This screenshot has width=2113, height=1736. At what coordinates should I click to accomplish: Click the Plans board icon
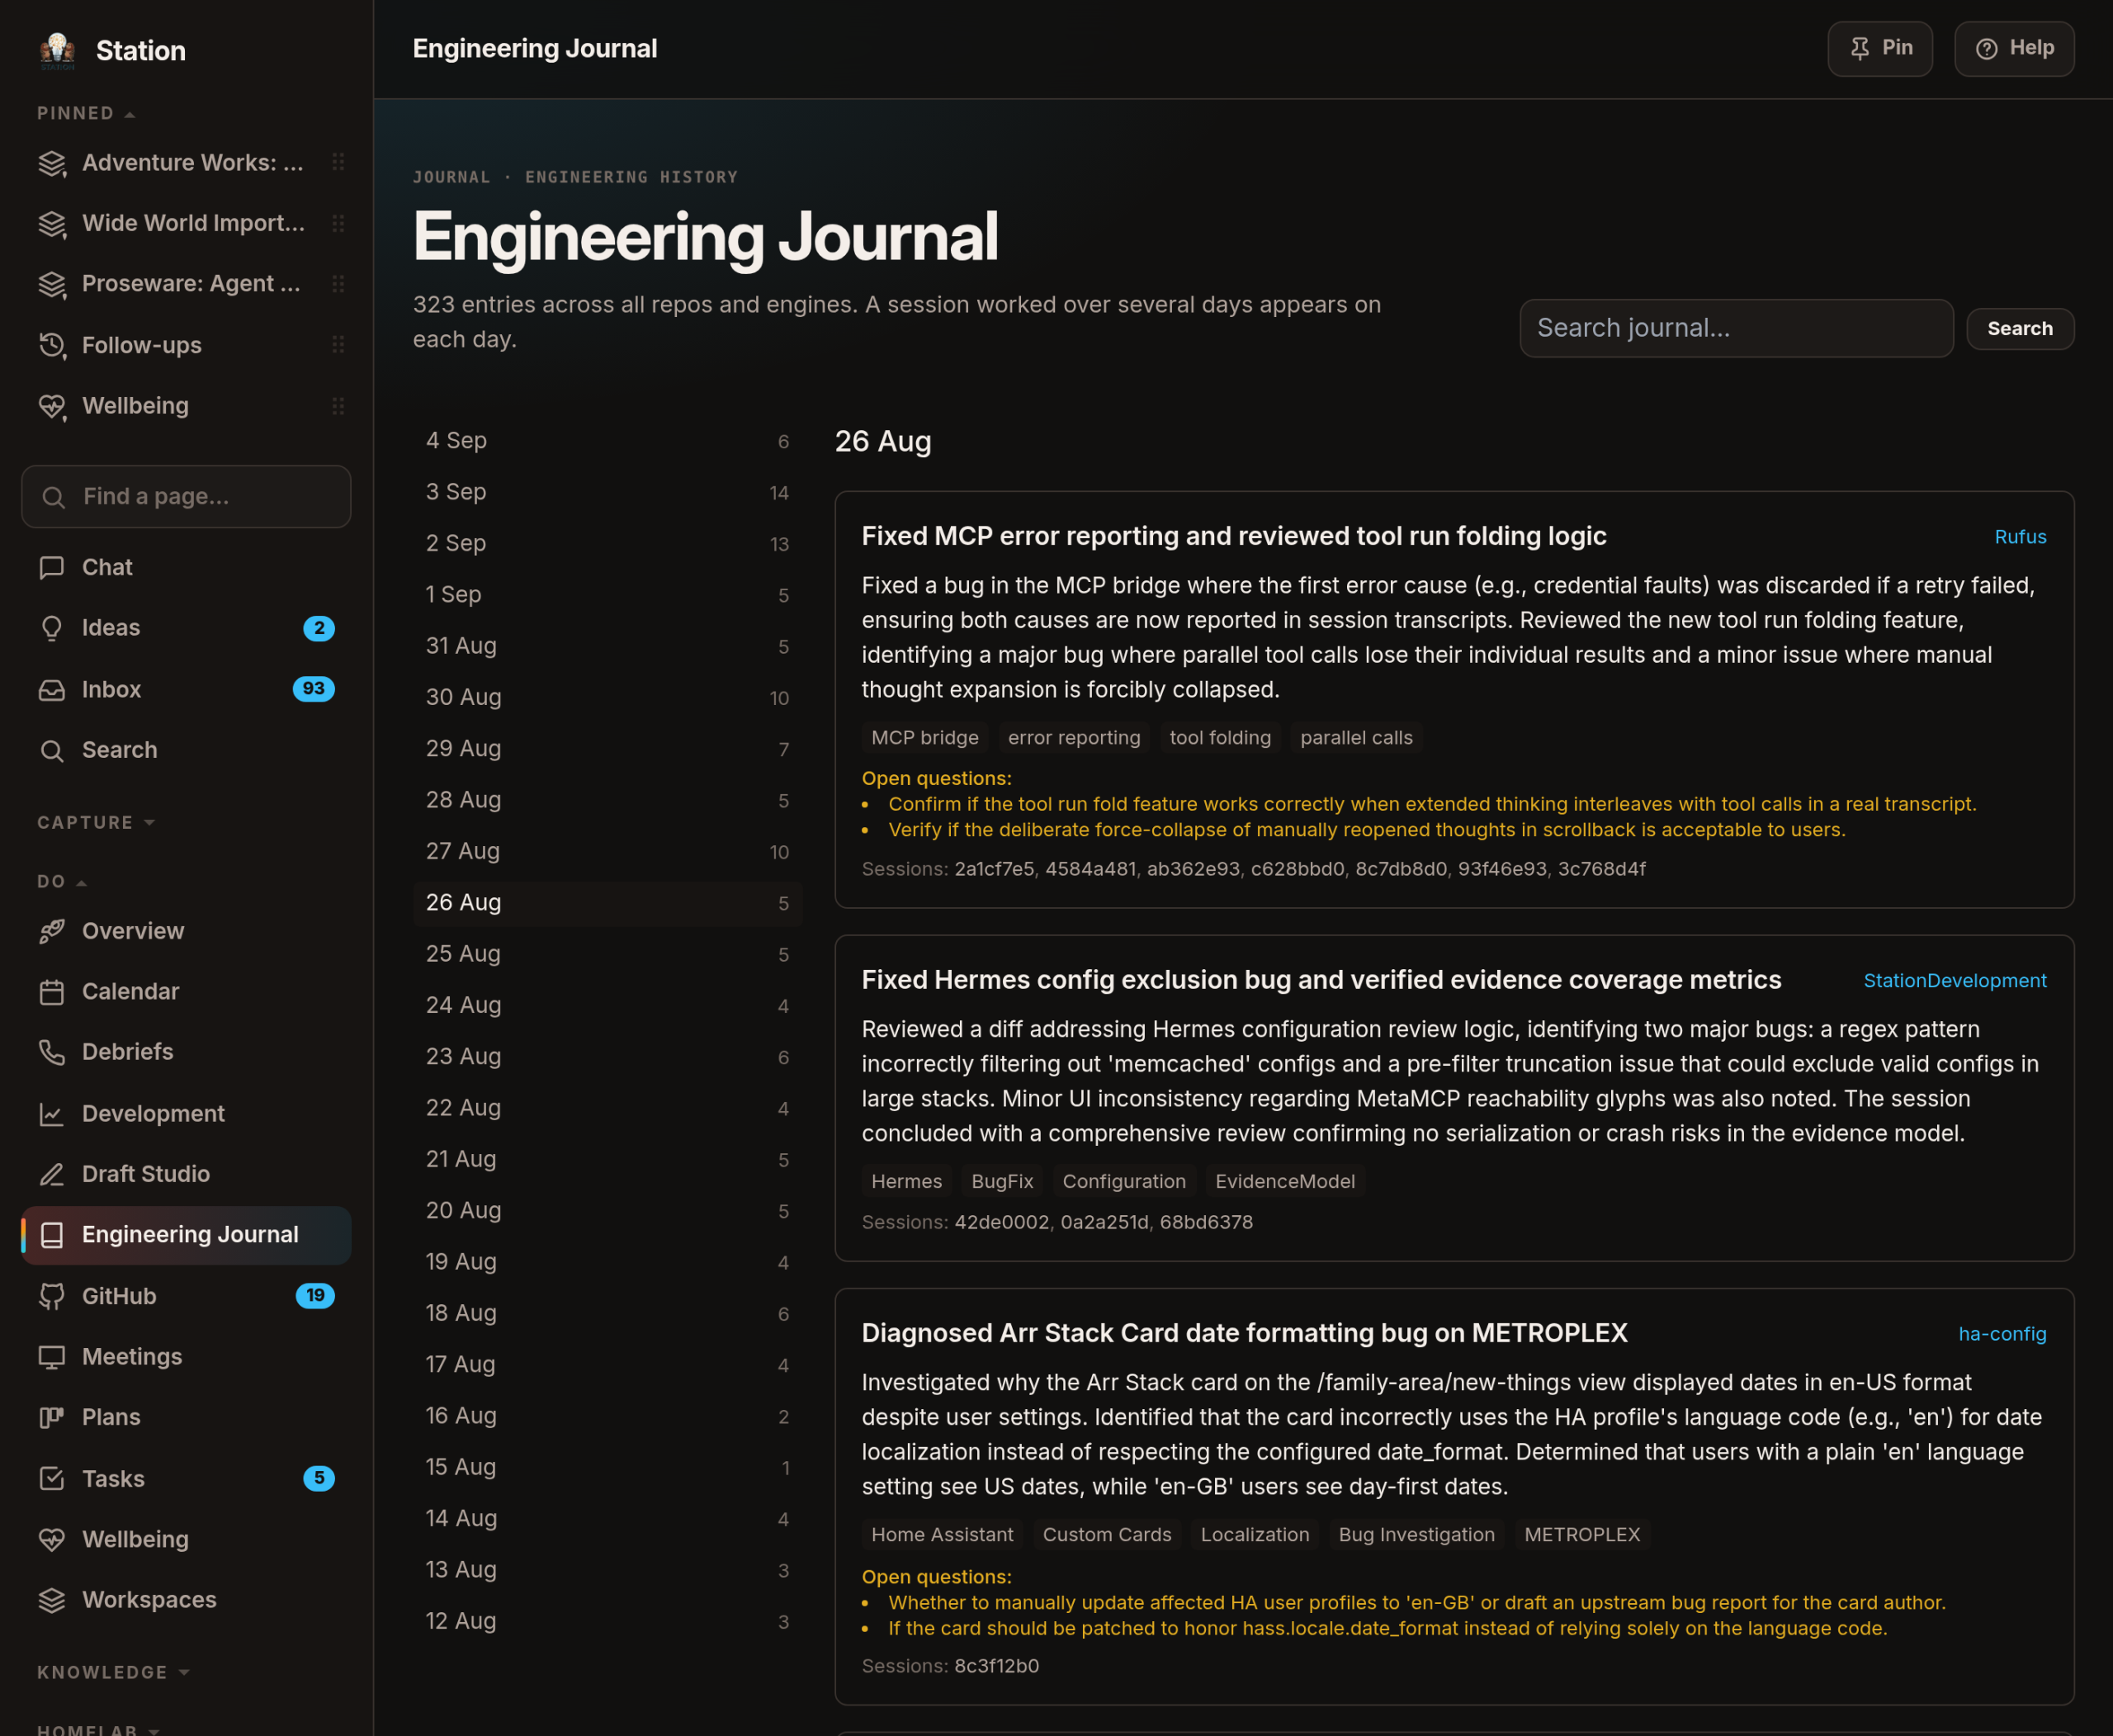(x=52, y=1417)
